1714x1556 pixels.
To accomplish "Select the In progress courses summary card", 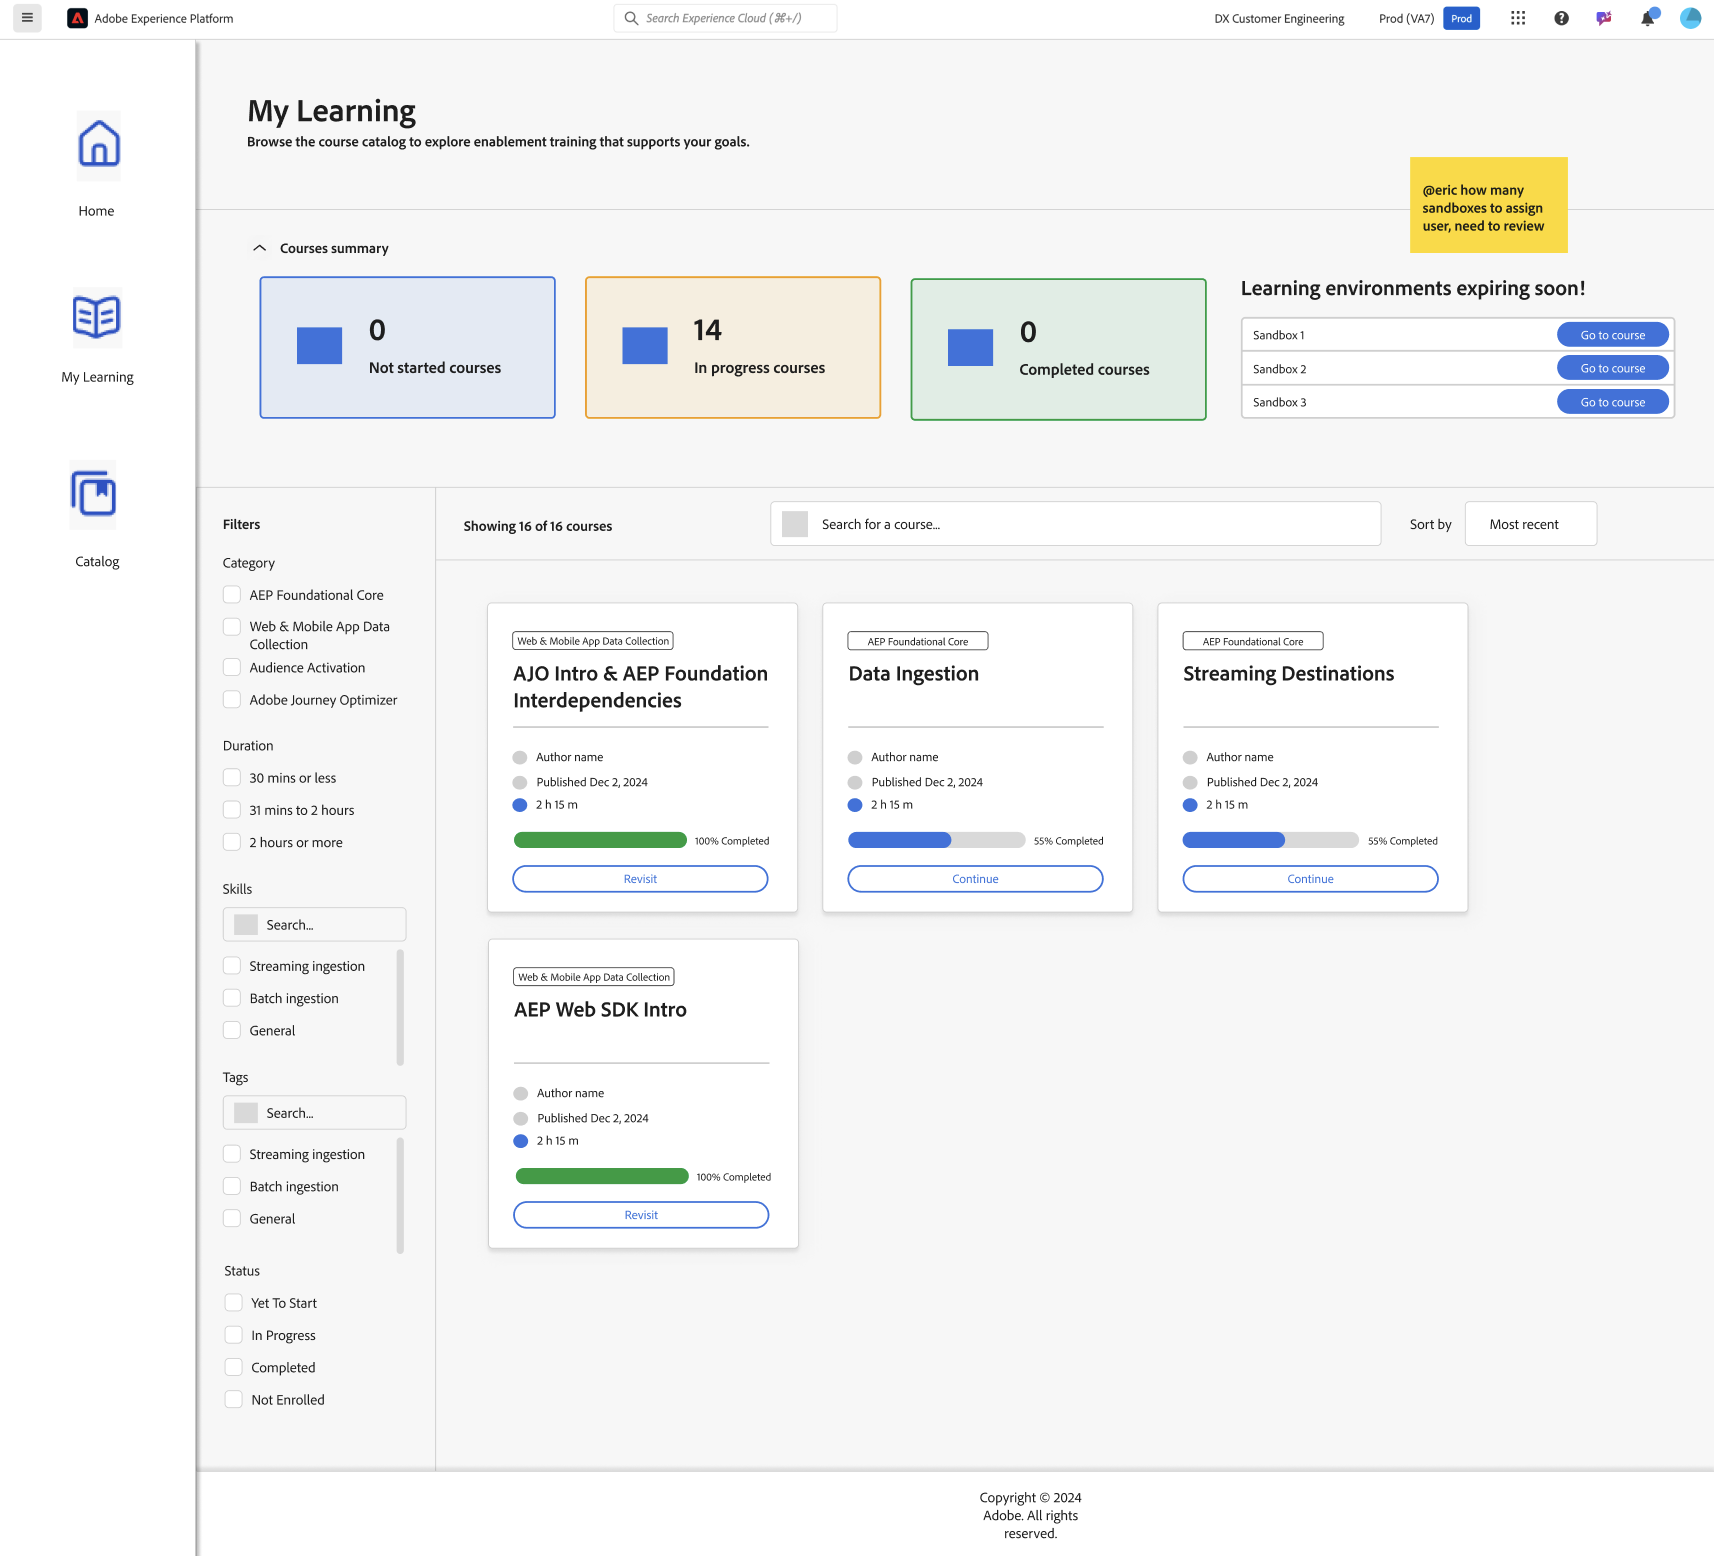I will pos(733,347).
